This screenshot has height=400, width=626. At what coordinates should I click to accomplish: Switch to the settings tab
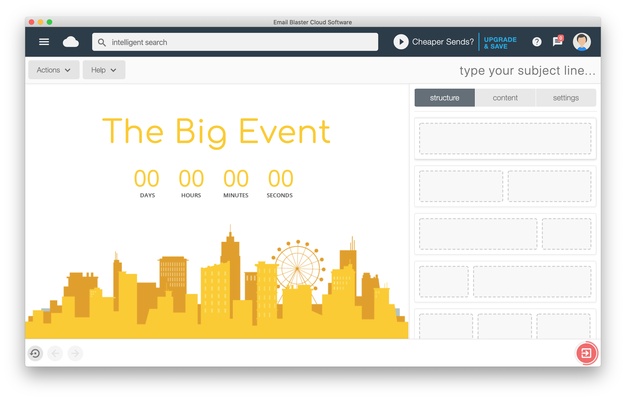tap(566, 98)
